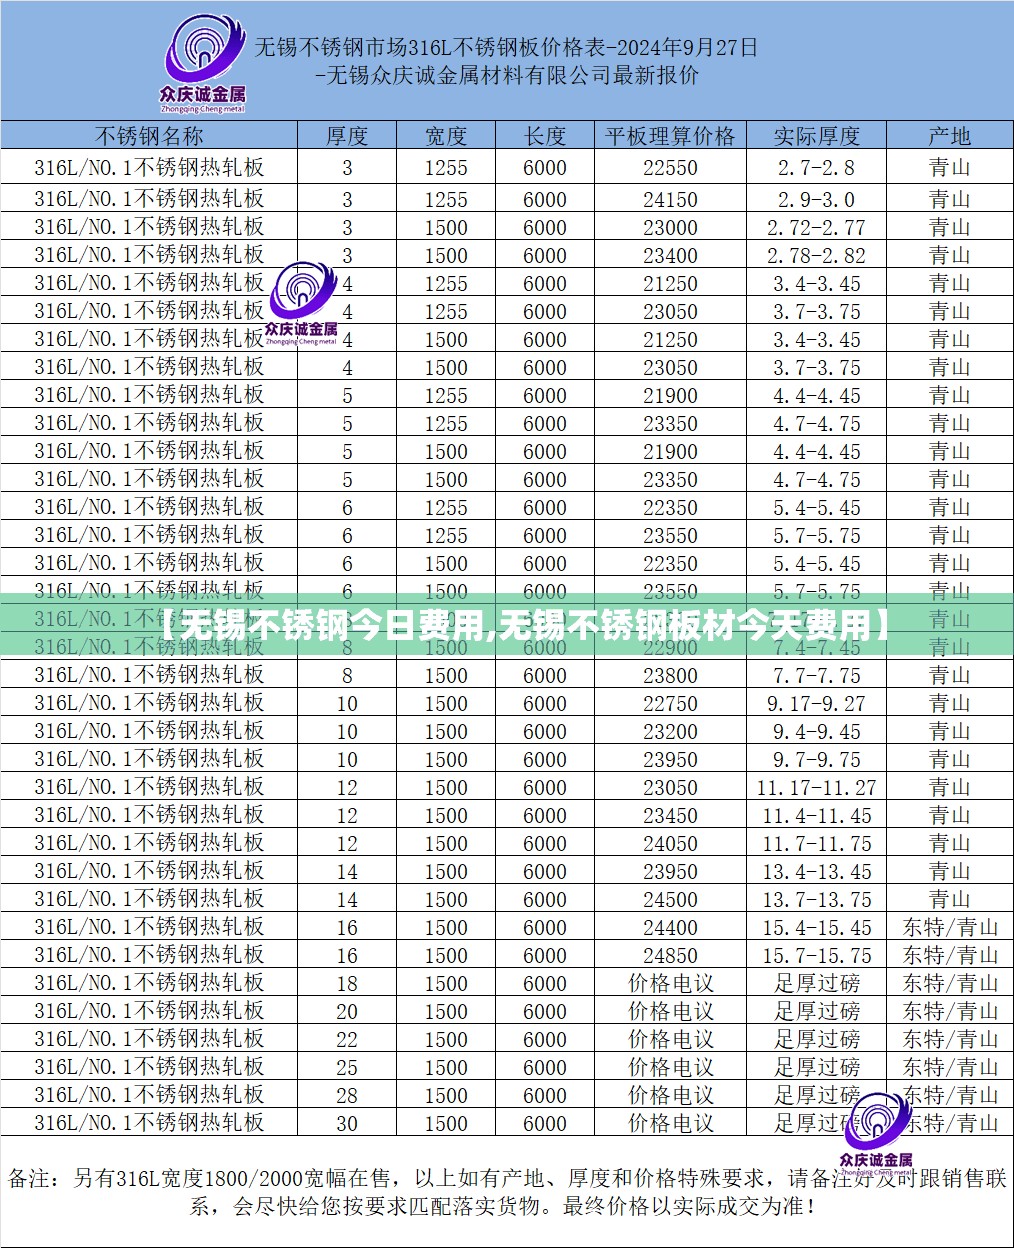
Task: Select the 长度 column header
Action: pyautogui.click(x=545, y=136)
